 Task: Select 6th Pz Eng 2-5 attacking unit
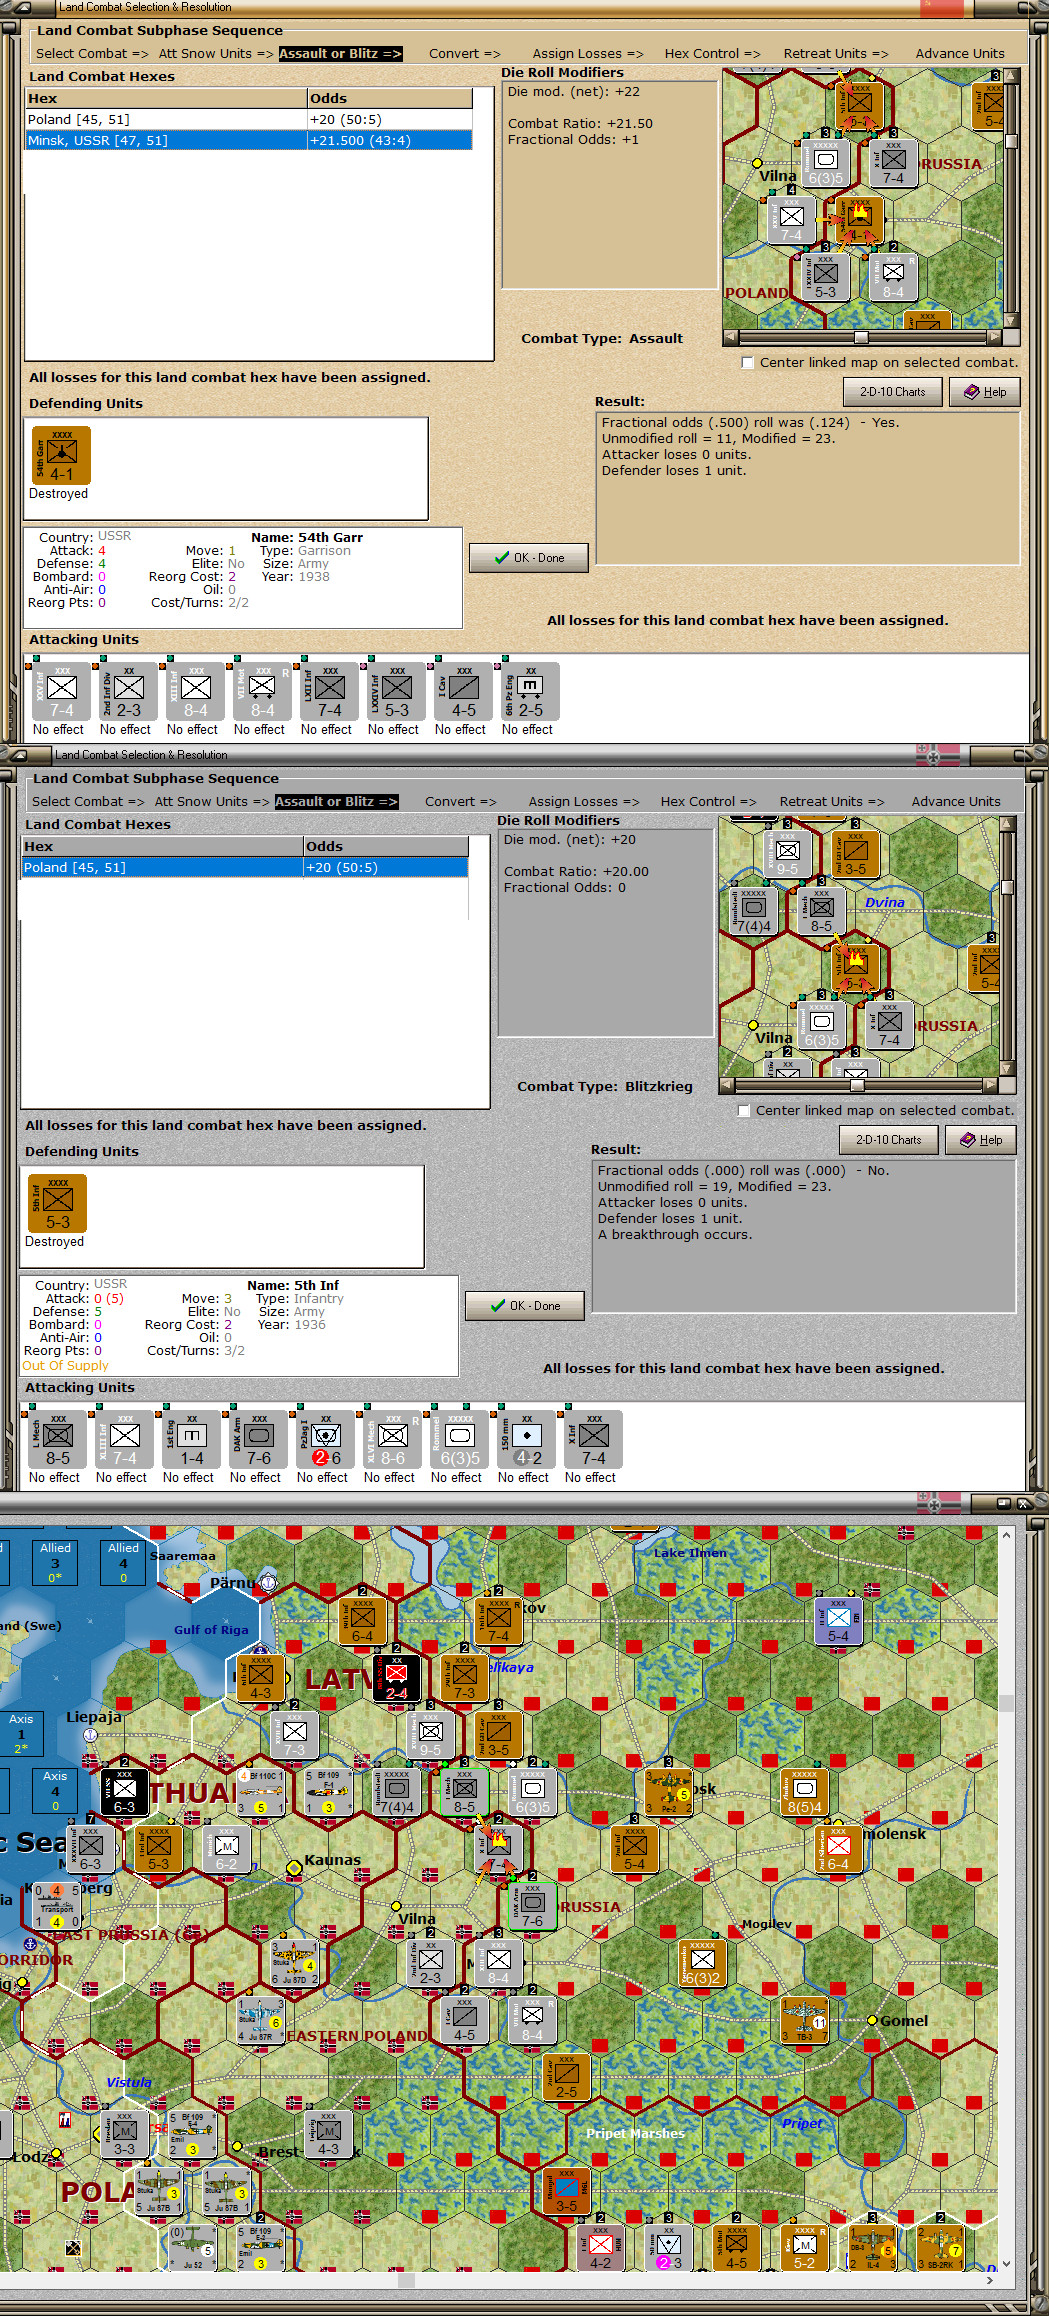[x=530, y=691]
